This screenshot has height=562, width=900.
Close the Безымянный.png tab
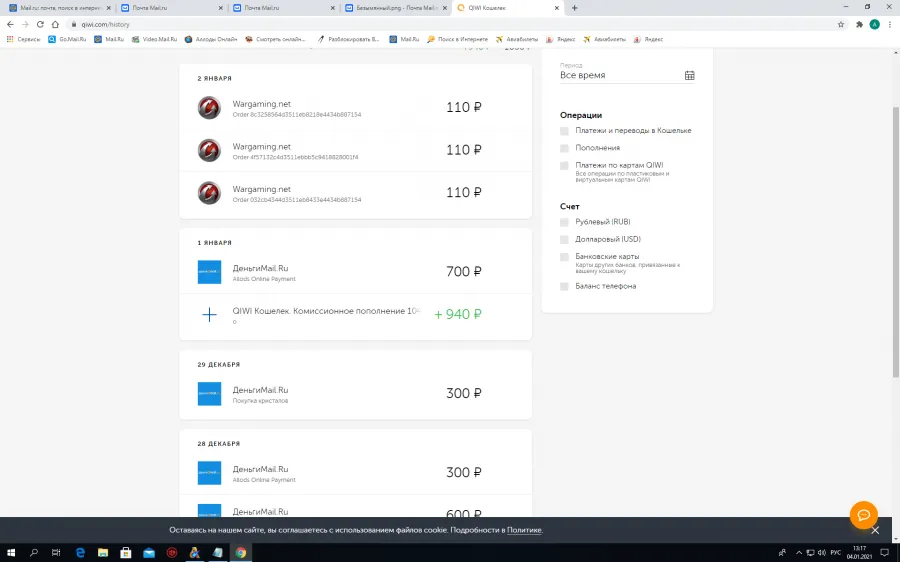pos(445,8)
